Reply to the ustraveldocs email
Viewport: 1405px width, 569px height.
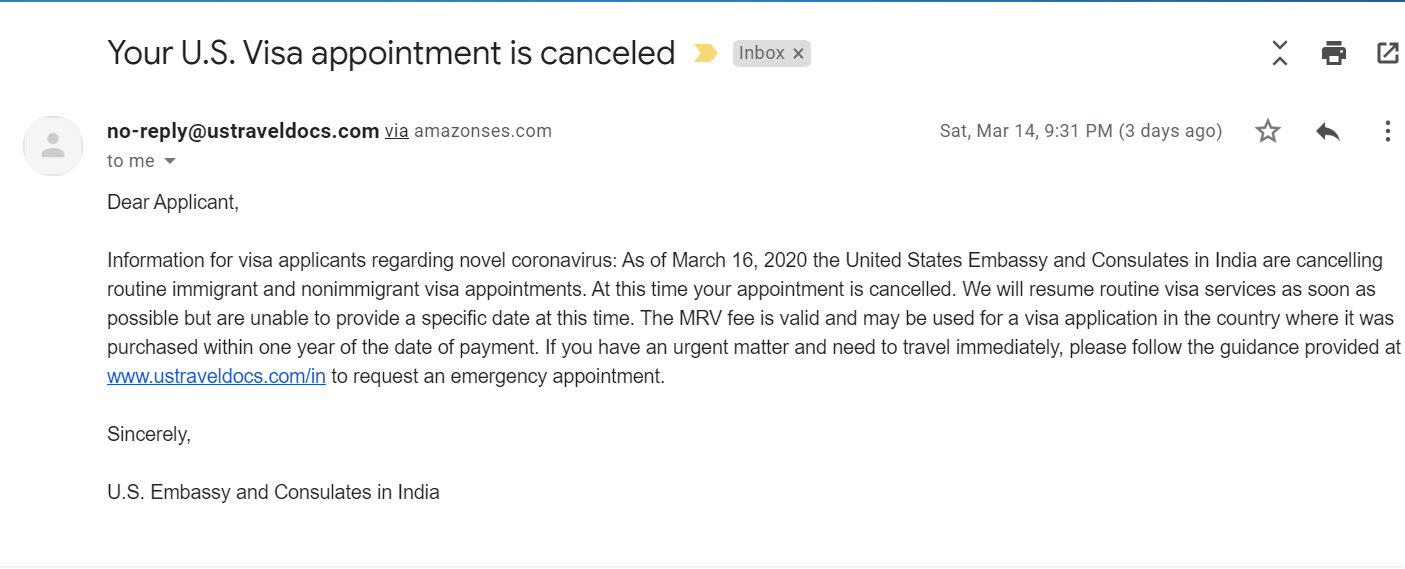pos(1328,131)
